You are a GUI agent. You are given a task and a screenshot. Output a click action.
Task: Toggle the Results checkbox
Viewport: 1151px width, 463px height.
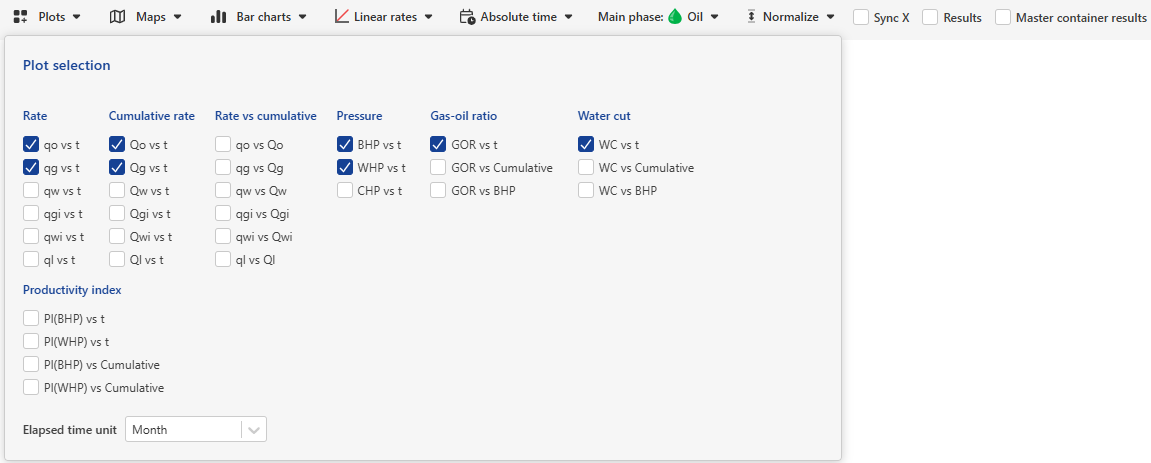tap(930, 18)
